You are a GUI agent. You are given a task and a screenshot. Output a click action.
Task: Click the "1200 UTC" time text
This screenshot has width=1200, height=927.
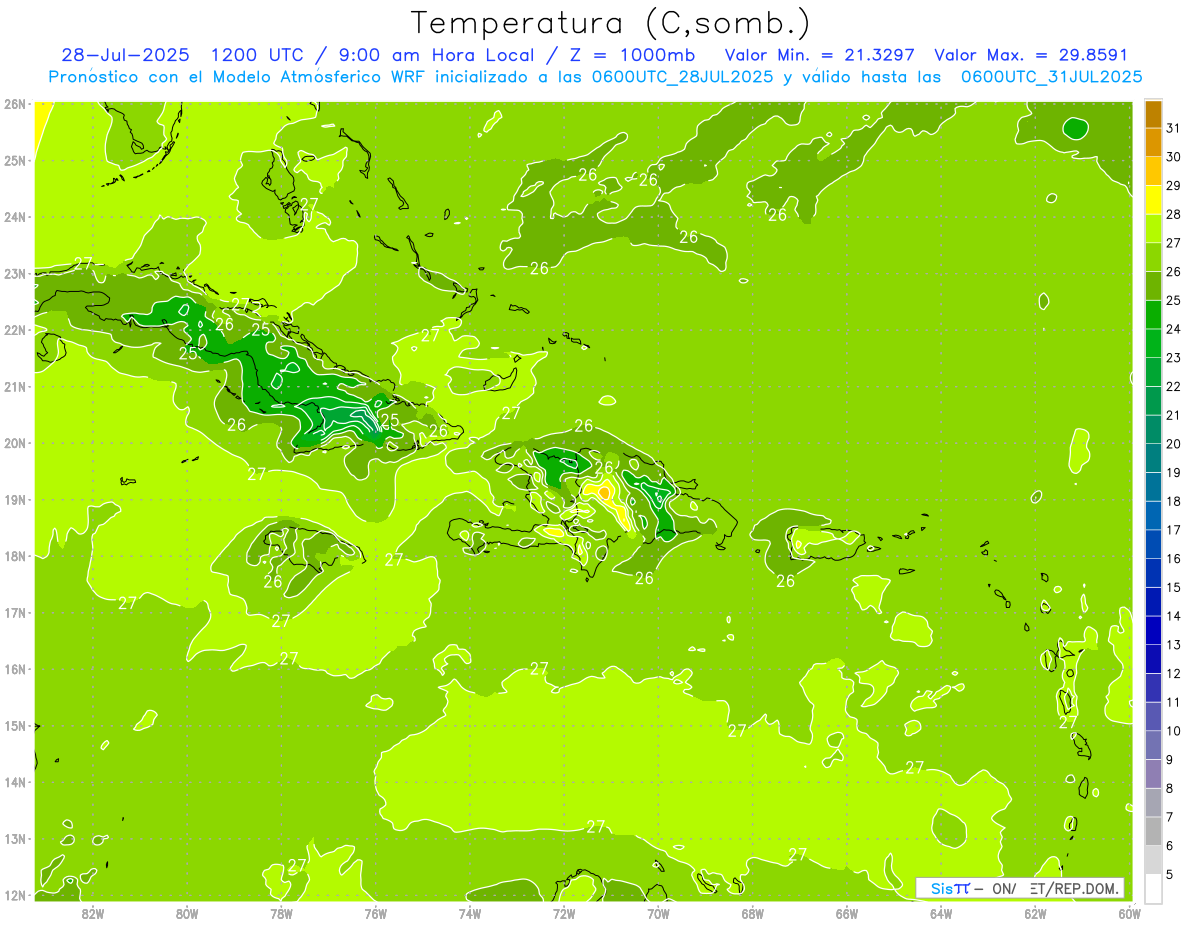click(259, 55)
